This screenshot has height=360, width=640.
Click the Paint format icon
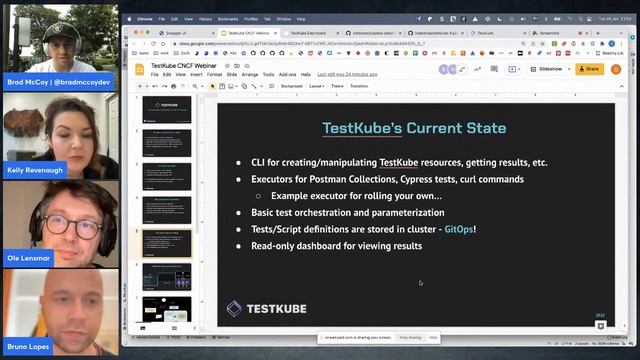pyautogui.click(x=183, y=86)
